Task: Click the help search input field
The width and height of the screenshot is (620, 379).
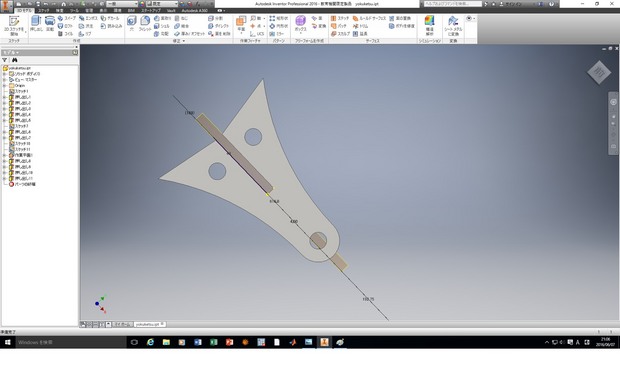Action: (x=452, y=4)
